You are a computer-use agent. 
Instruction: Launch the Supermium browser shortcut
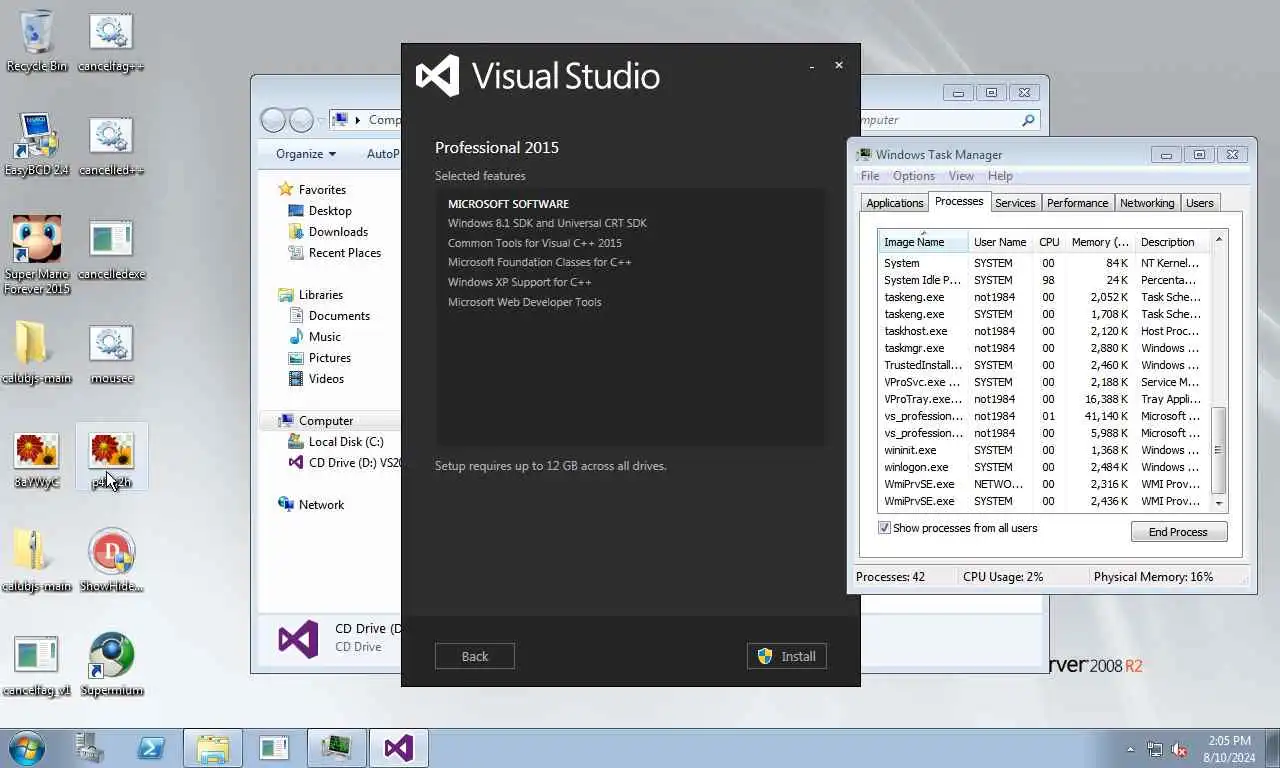pyautogui.click(x=111, y=665)
